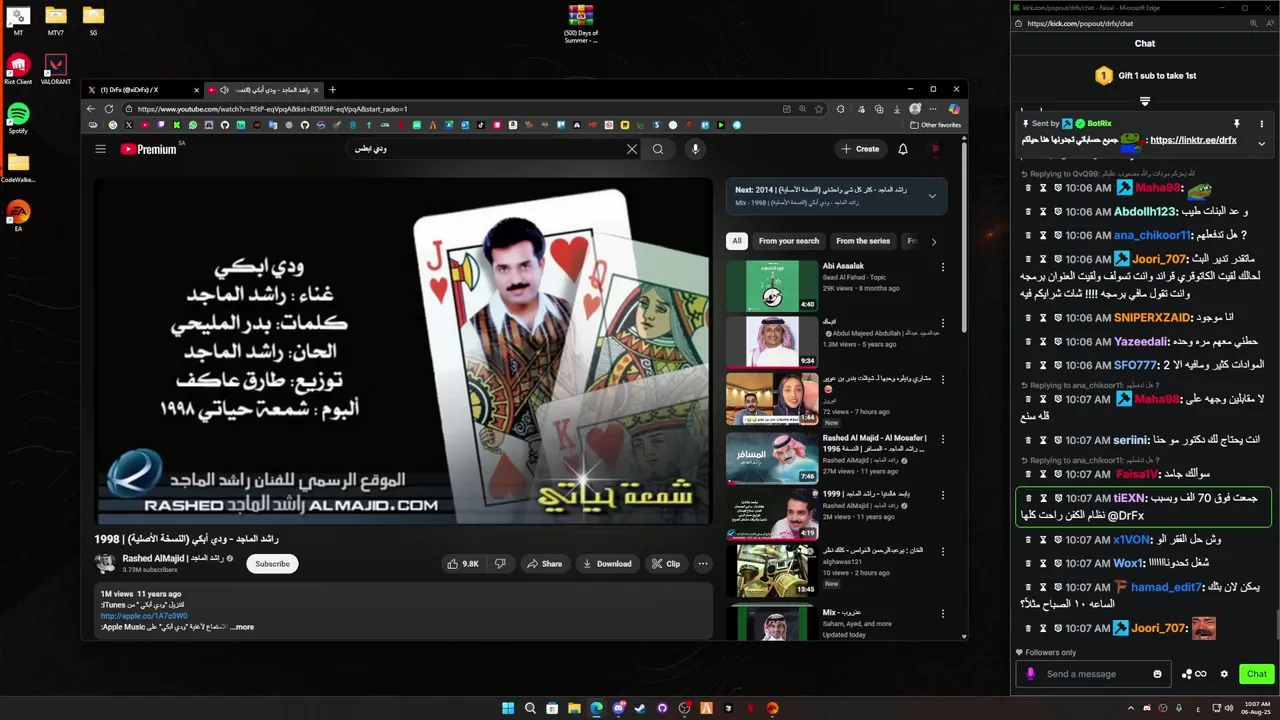This screenshot has width=1280, height=720.
Task: Click username SNIPERXZAID in chat
Action: 1152,318
